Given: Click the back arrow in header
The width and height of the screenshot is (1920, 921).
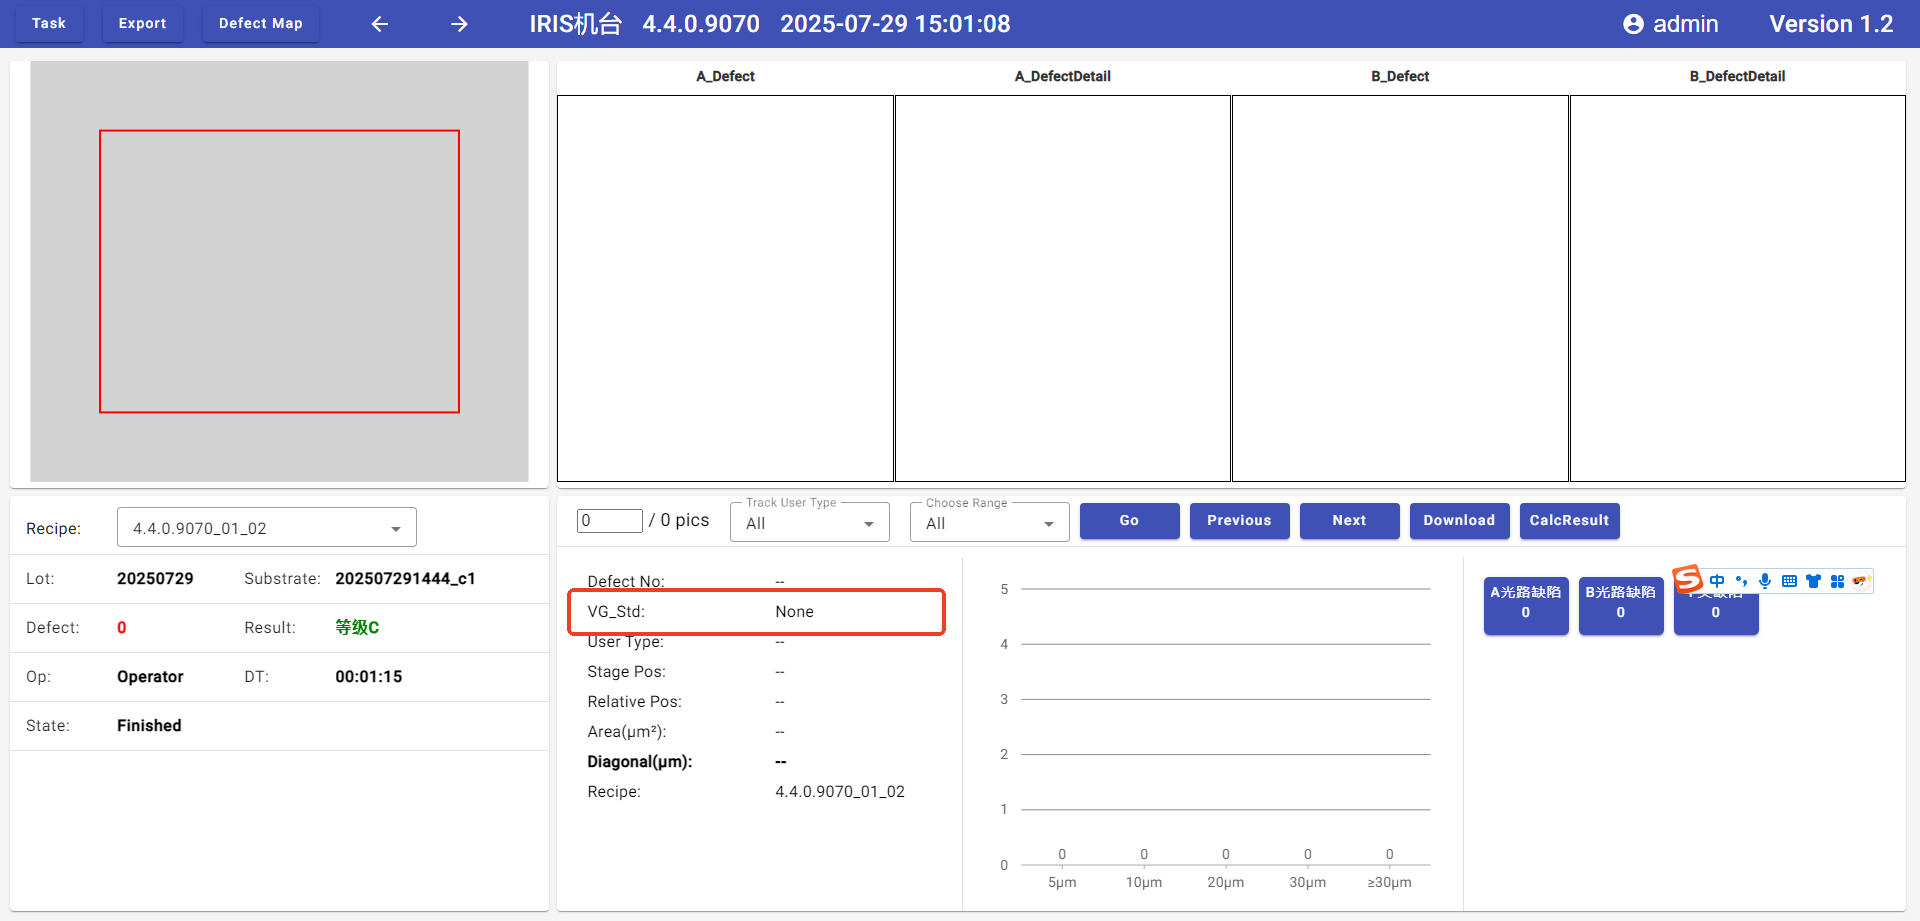Looking at the screenshot, I should [380, 24].
